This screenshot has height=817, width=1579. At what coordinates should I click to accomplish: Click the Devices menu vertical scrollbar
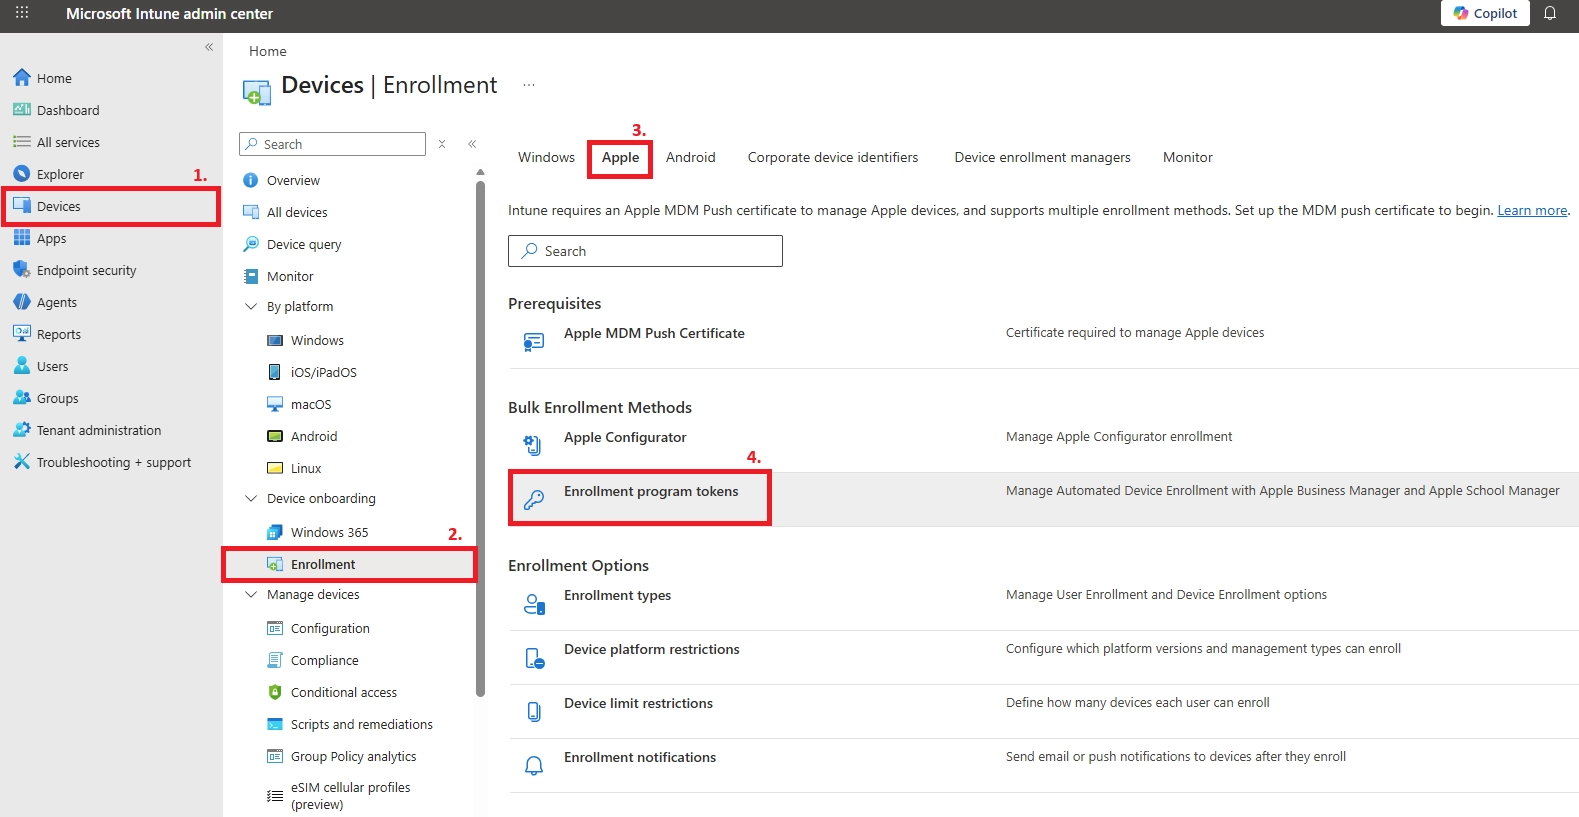point(480,437)
